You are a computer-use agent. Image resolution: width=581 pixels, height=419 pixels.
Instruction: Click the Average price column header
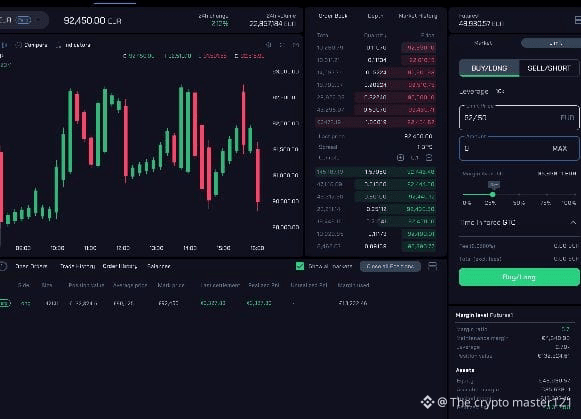pyautogui.click(x=130, y=285)
